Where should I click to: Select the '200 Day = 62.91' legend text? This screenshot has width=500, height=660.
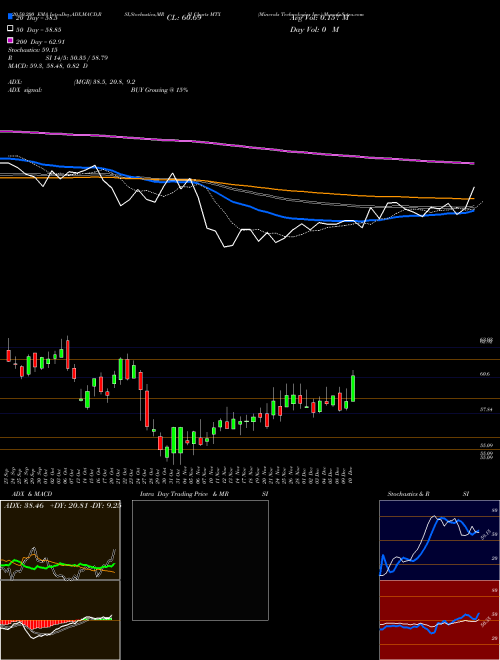(40, 42)
